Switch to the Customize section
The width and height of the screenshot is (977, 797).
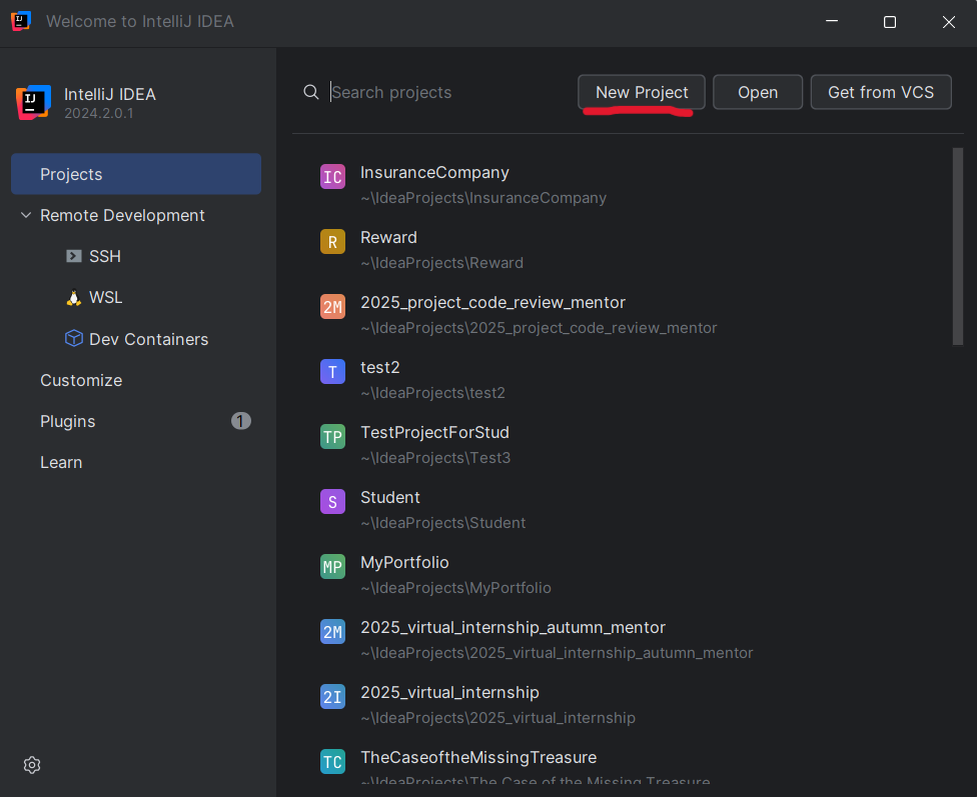[81, 380]
